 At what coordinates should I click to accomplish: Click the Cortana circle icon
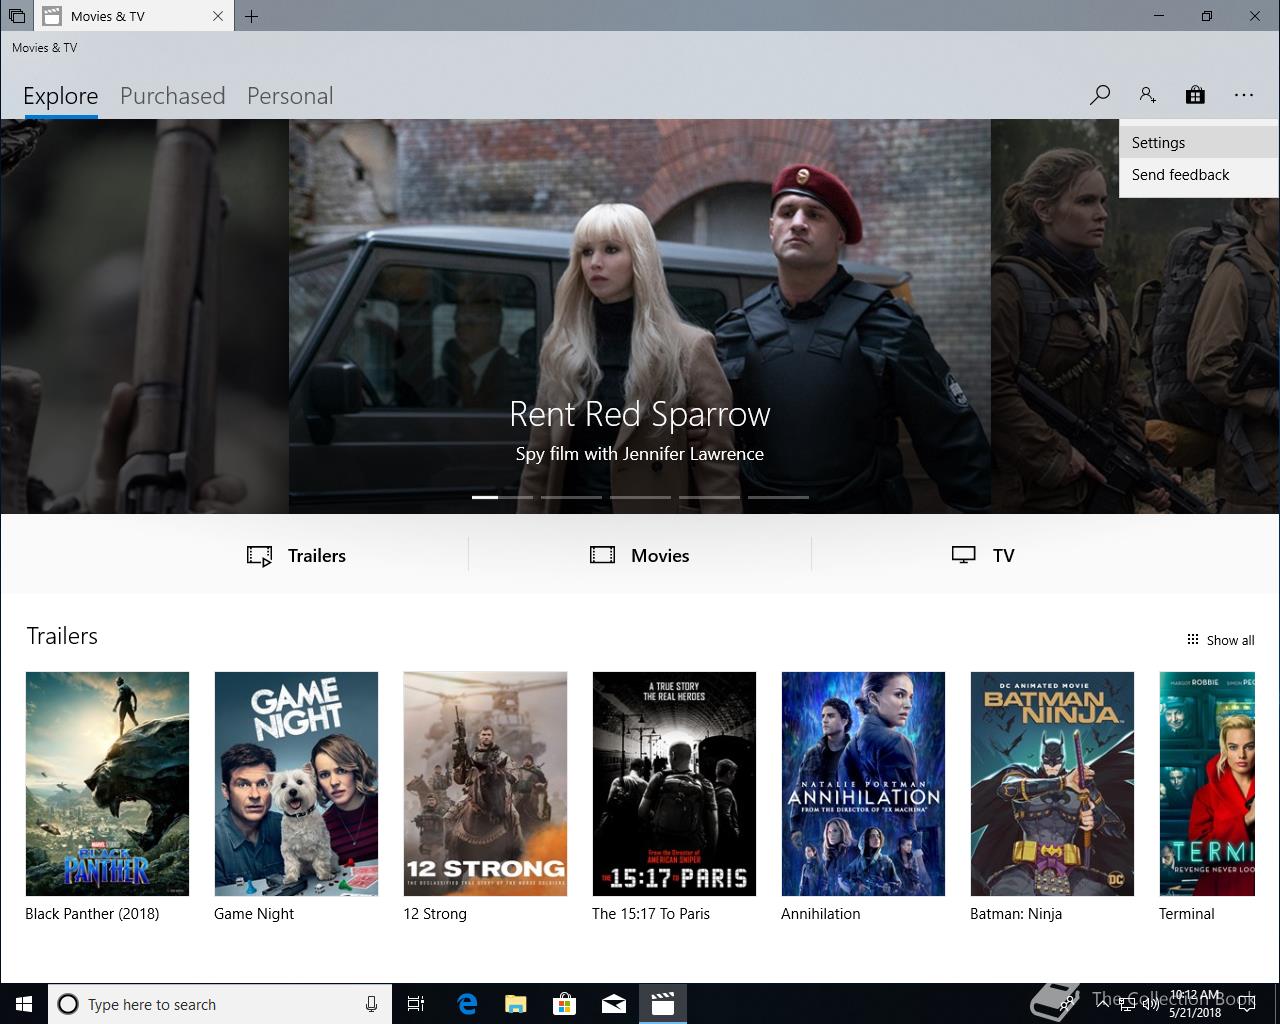point(68,1004)
